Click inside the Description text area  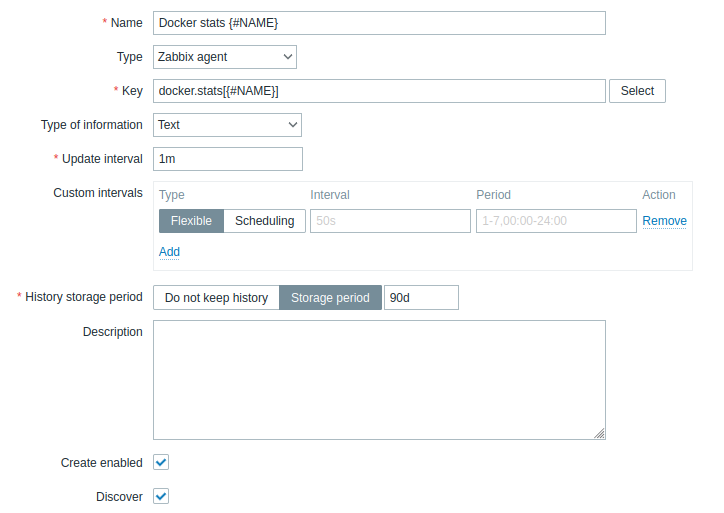(379, 379)
